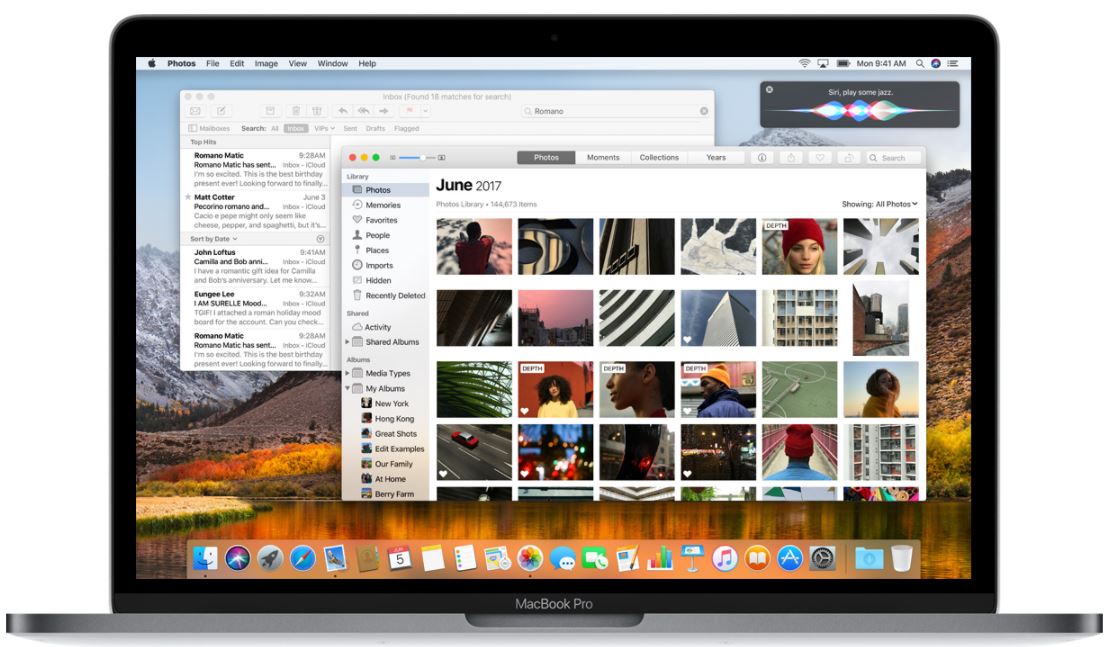
Task: Select the All search scope in Mail
Action: click(275, 129)
